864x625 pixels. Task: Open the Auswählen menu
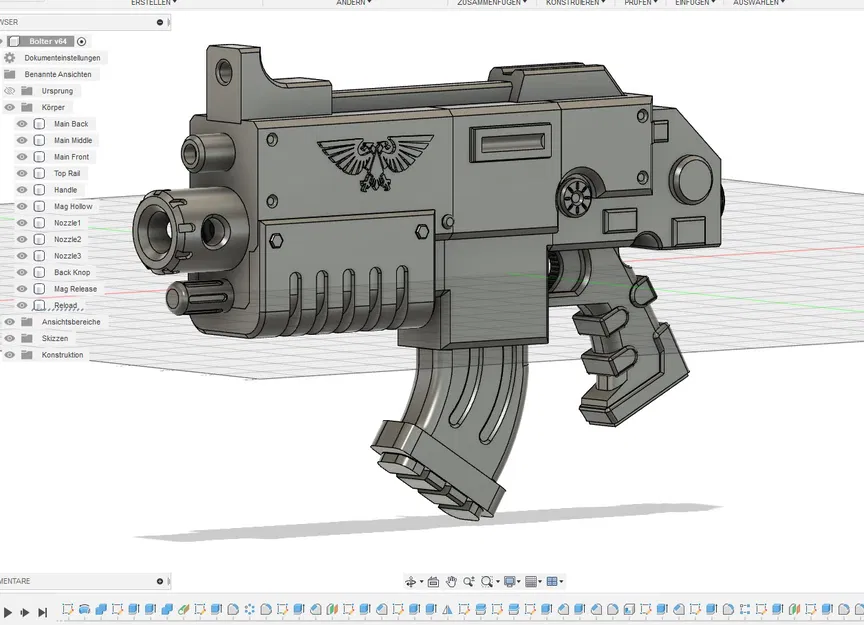758,3
